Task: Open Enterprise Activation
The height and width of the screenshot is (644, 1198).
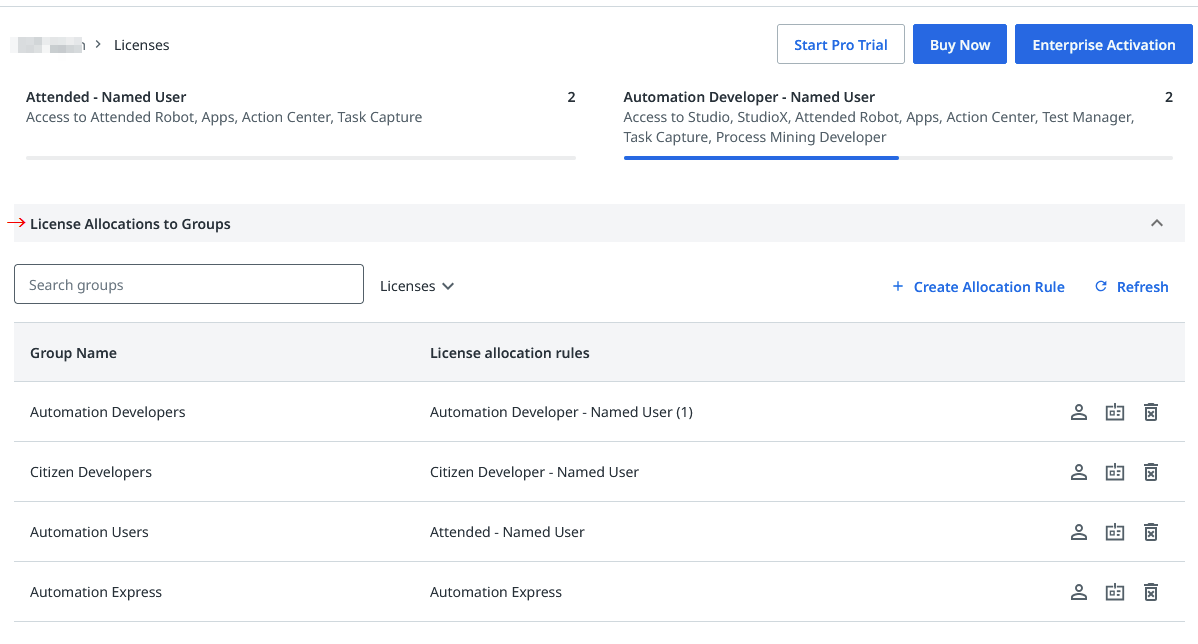Action: point(1104,45)
